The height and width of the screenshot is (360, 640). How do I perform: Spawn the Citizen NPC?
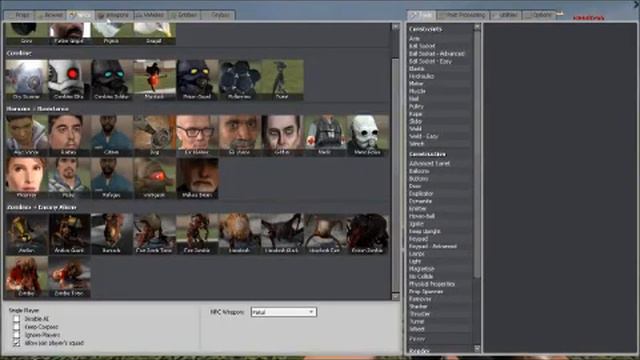point(111,135)
